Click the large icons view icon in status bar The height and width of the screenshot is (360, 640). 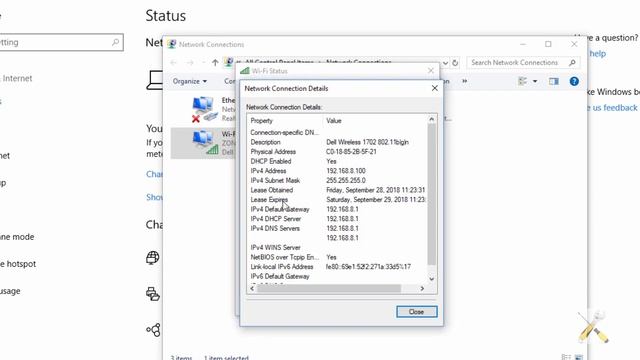pos(579,357)
